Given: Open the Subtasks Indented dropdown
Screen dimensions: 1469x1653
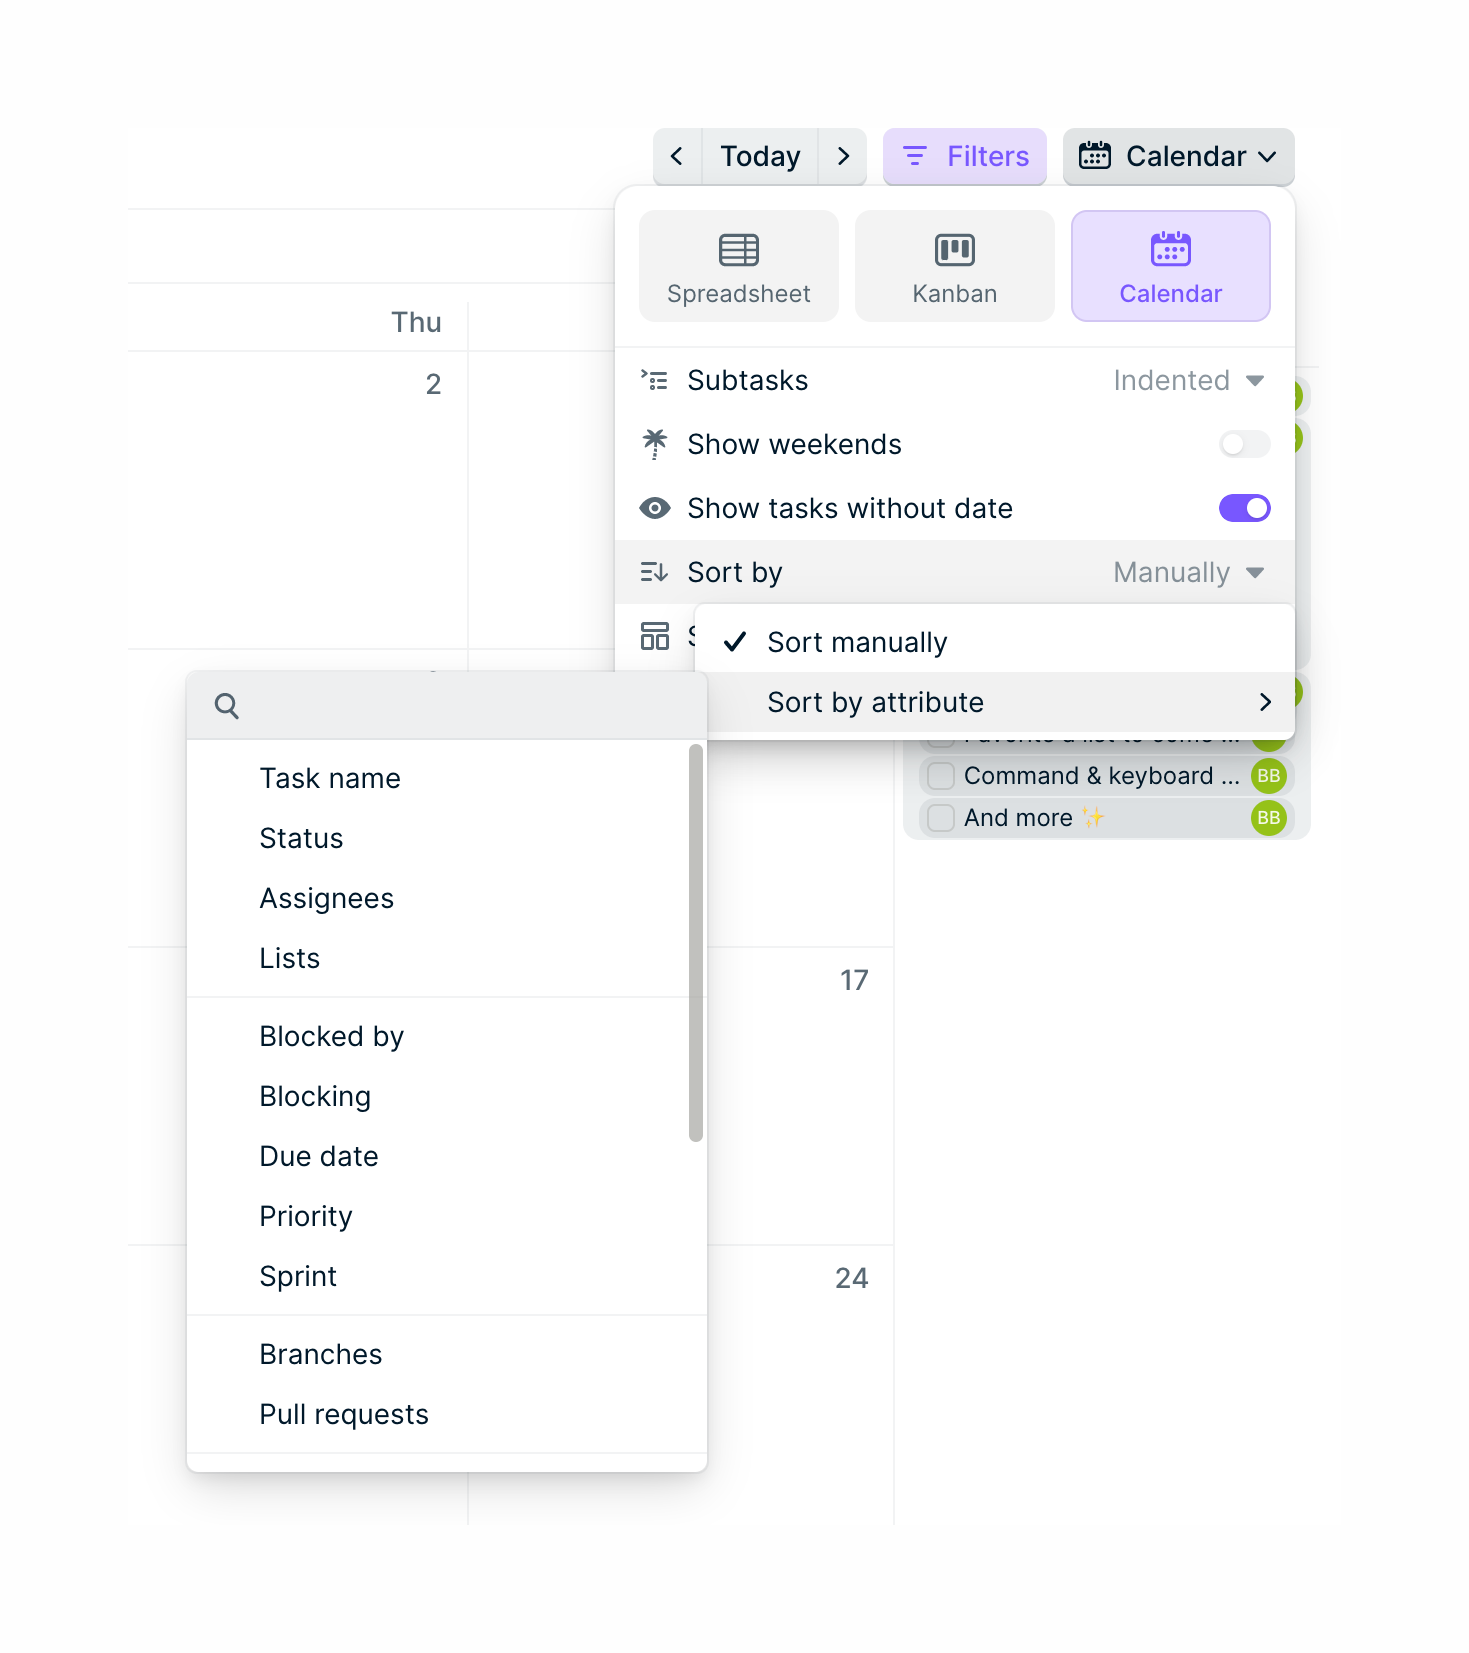Looking at the screenshot, I should tap(1188, 380).
